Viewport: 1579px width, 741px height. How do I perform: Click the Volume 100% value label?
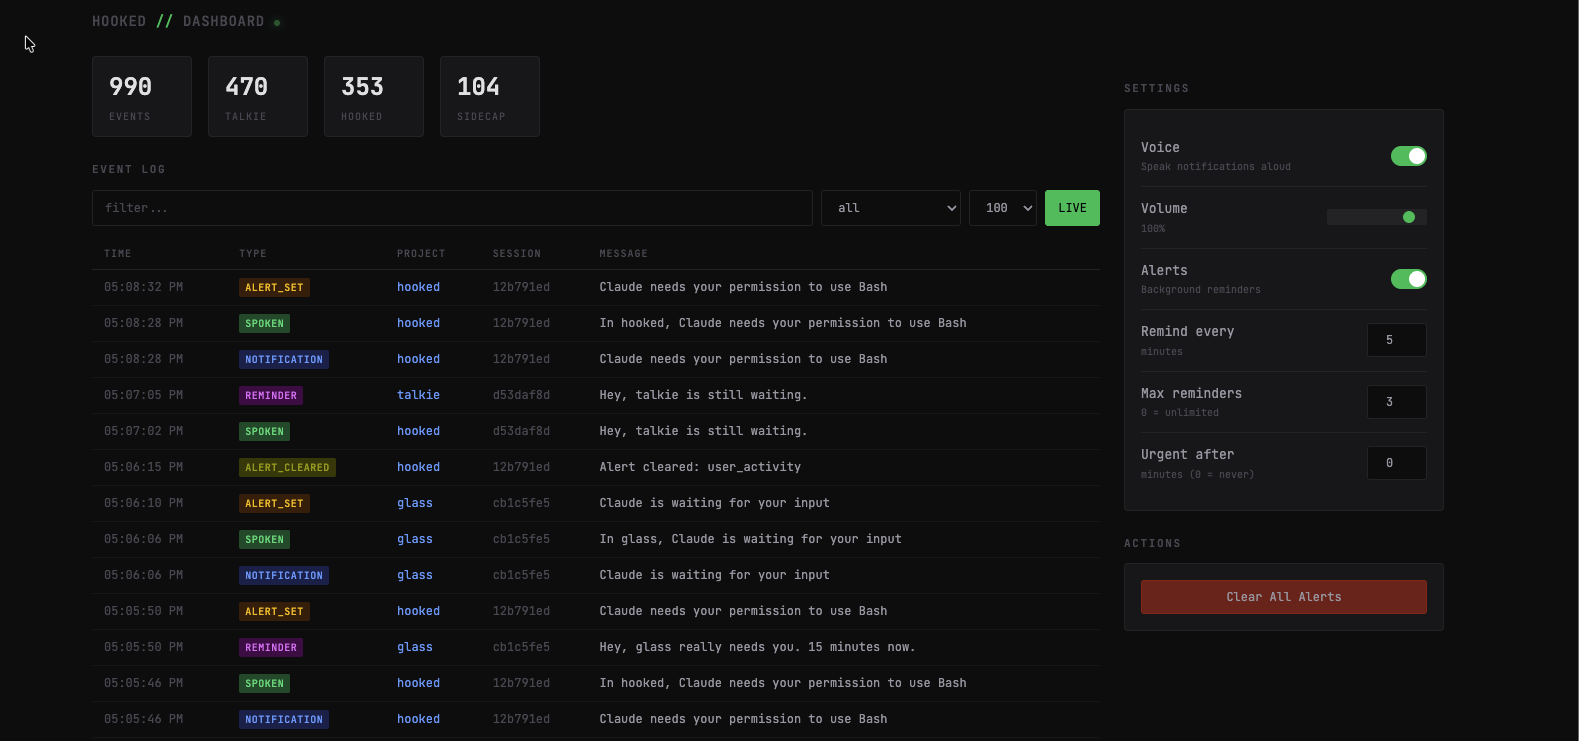tap(1153, 229)
